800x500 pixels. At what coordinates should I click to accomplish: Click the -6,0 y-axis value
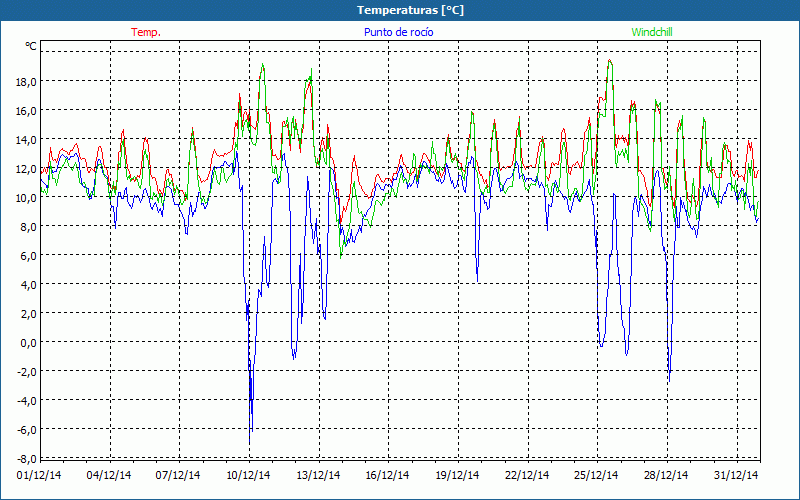coord(27,430)
